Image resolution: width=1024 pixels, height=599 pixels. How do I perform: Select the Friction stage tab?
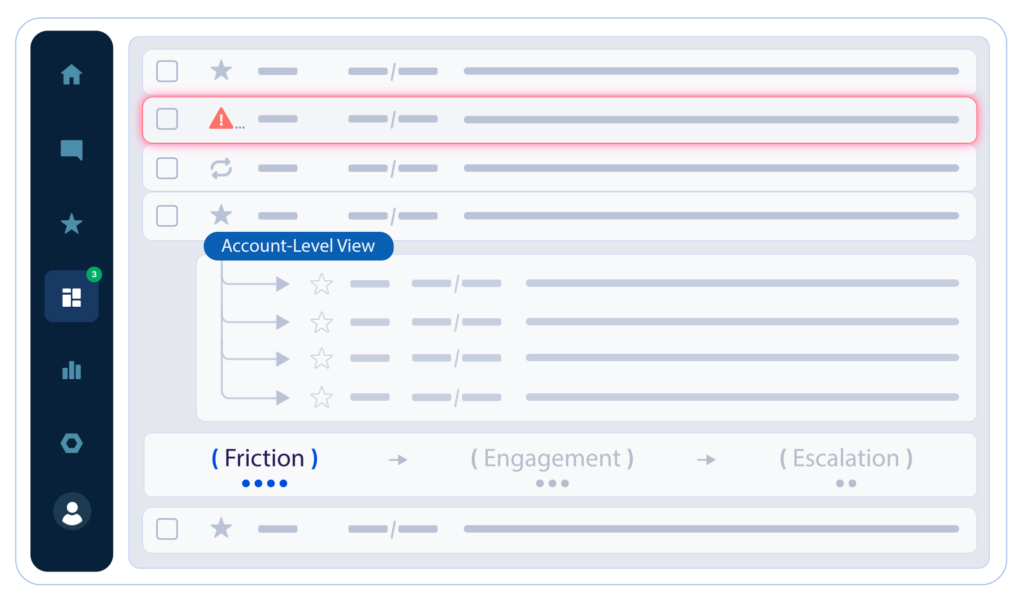point(264,459)
